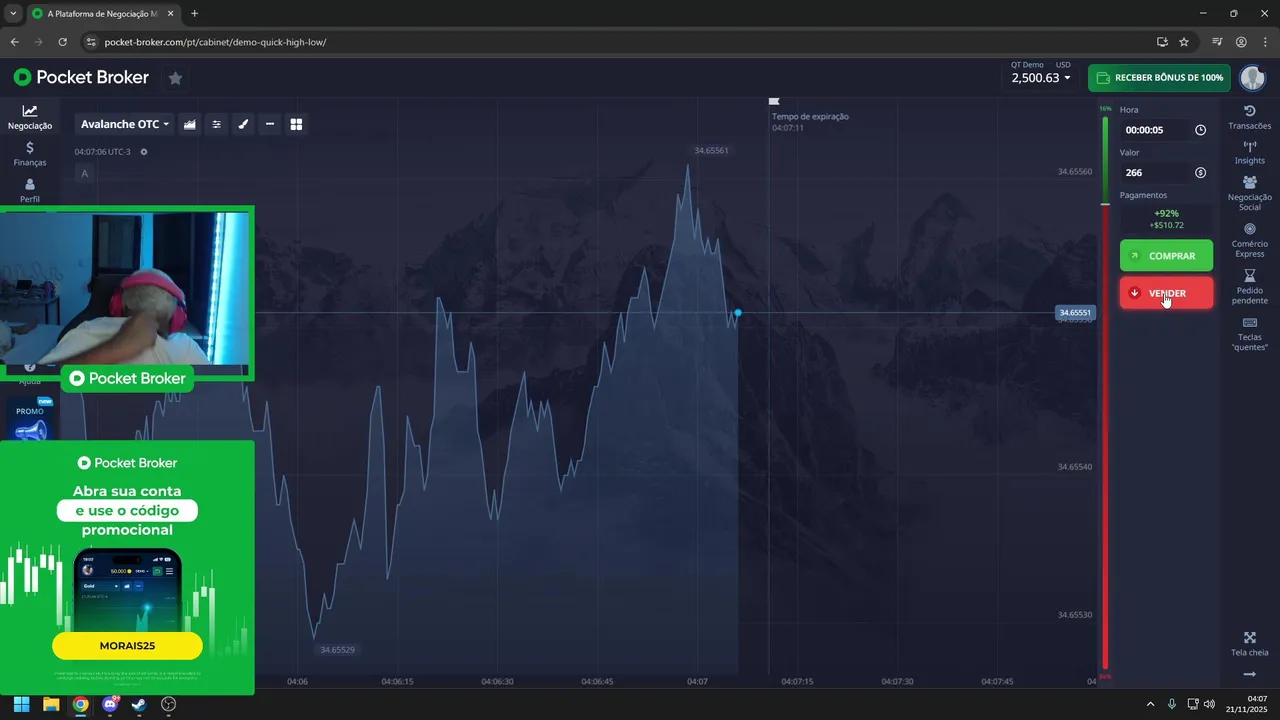This screenshot has height=720, width=1280.
Task: Open the Chrome three-dot menu
Action: [x=1265, y=42]
